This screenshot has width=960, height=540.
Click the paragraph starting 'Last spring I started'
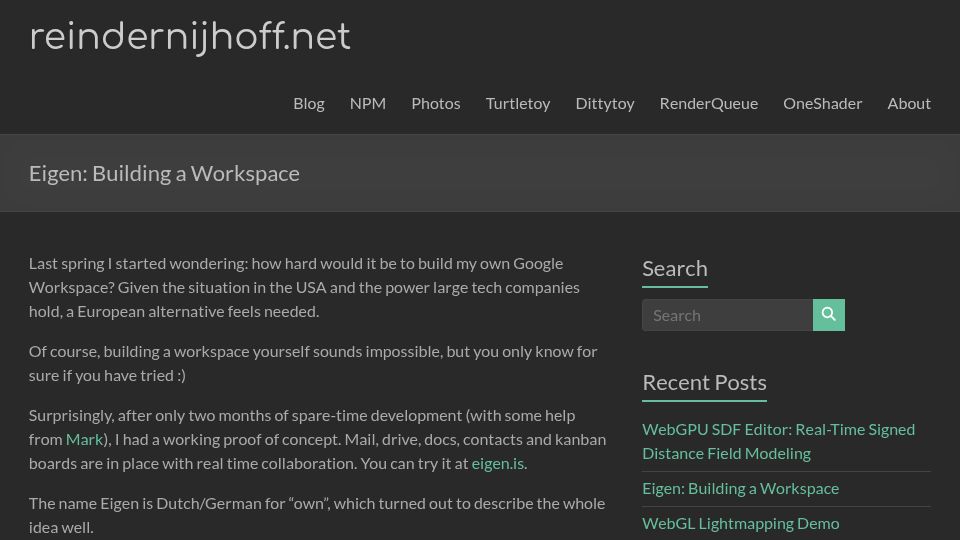point(304,287)
